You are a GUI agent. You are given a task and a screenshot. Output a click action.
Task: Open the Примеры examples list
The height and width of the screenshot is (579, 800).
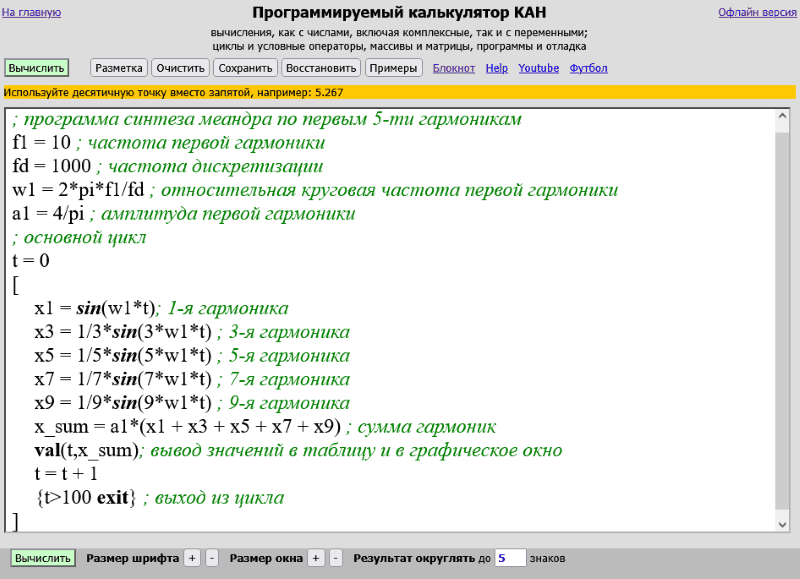tap(392, 68)
